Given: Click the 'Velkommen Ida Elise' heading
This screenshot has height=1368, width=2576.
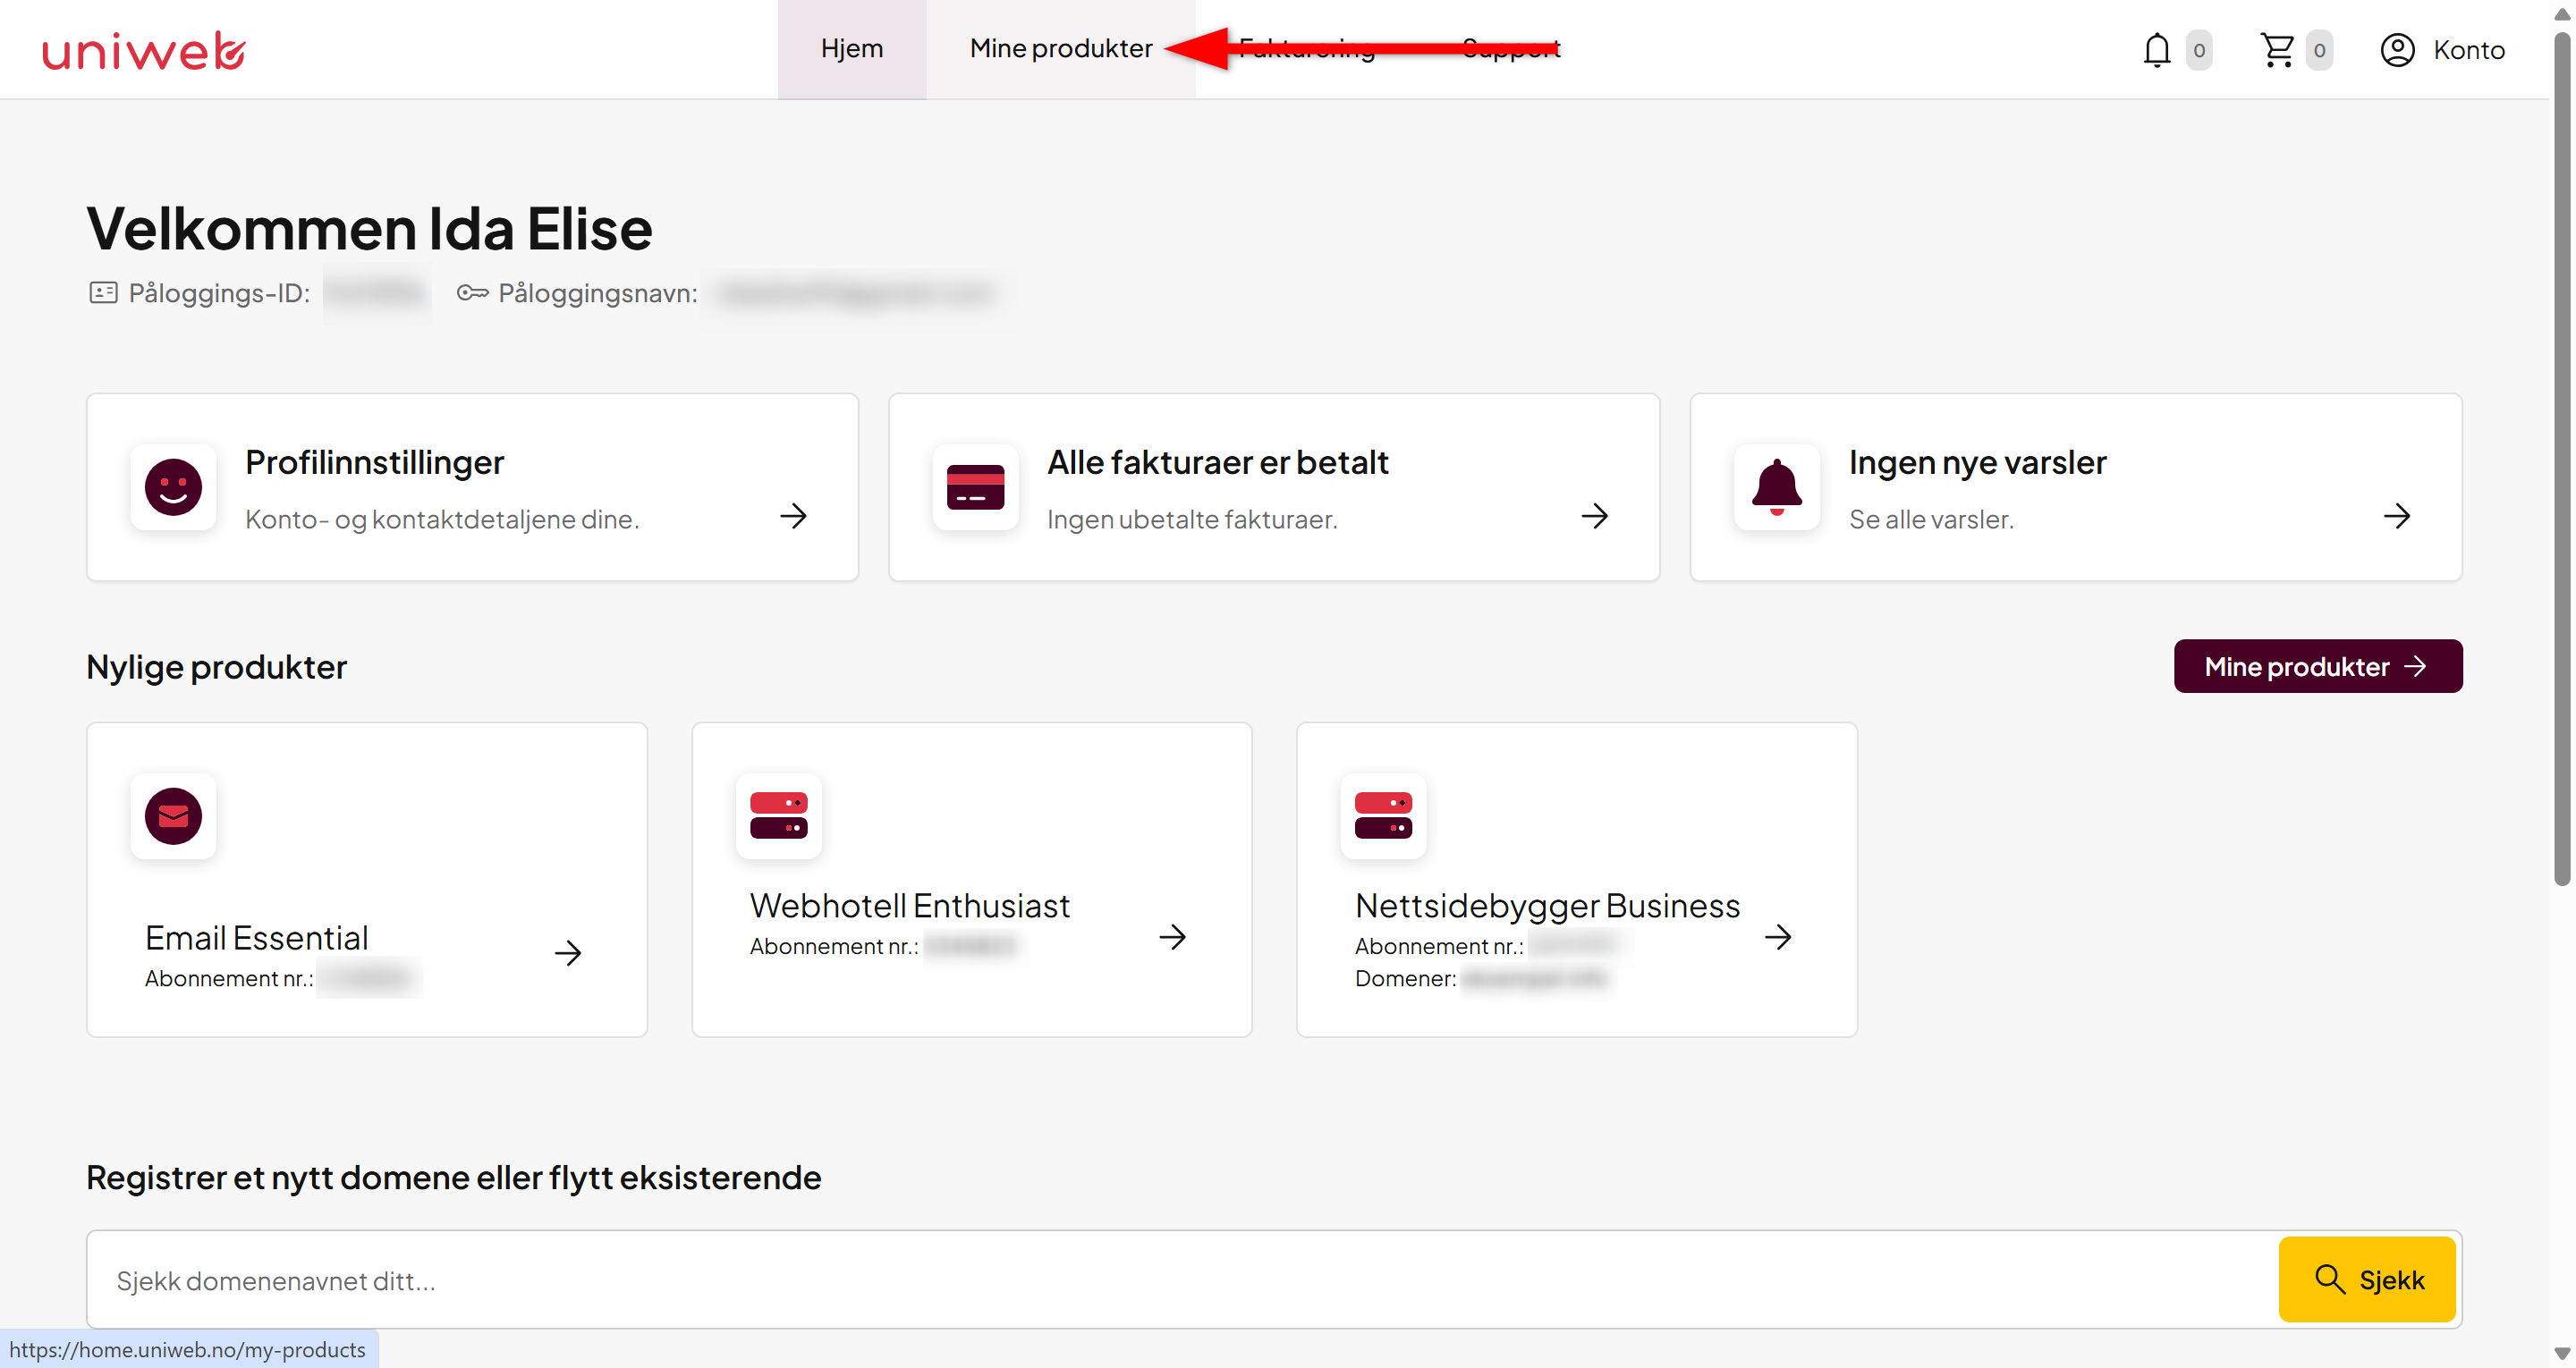Looking at the screenshot, I should point(369,228).
